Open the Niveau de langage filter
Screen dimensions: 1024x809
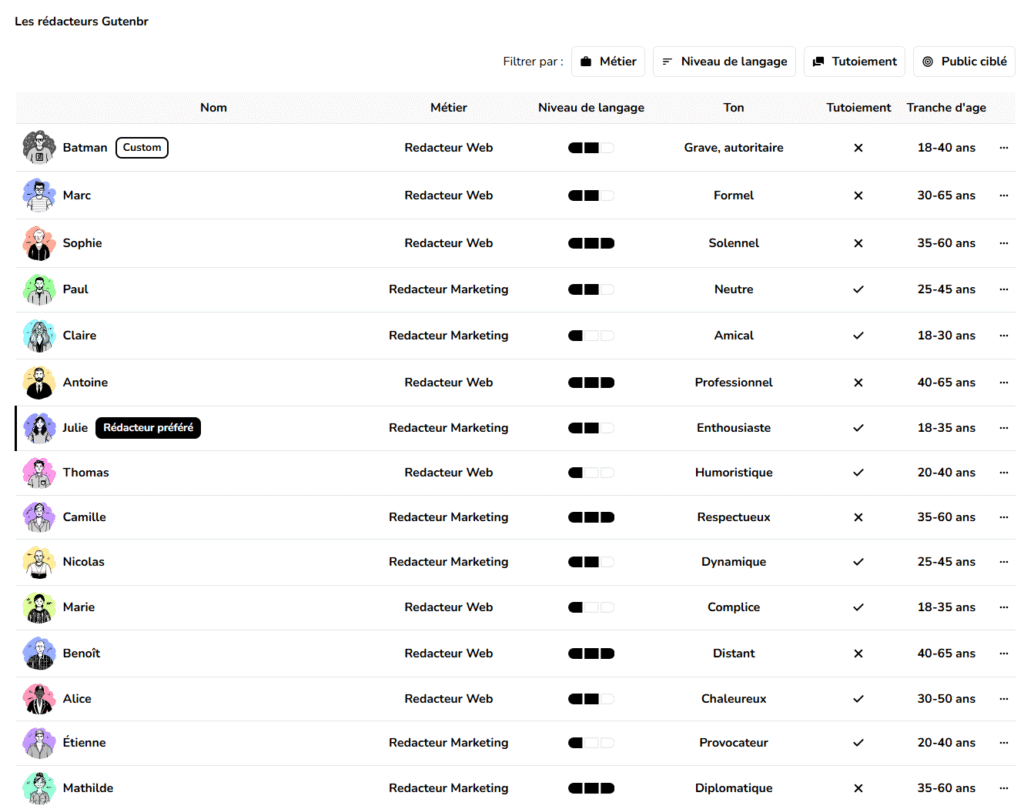[724, 61]
